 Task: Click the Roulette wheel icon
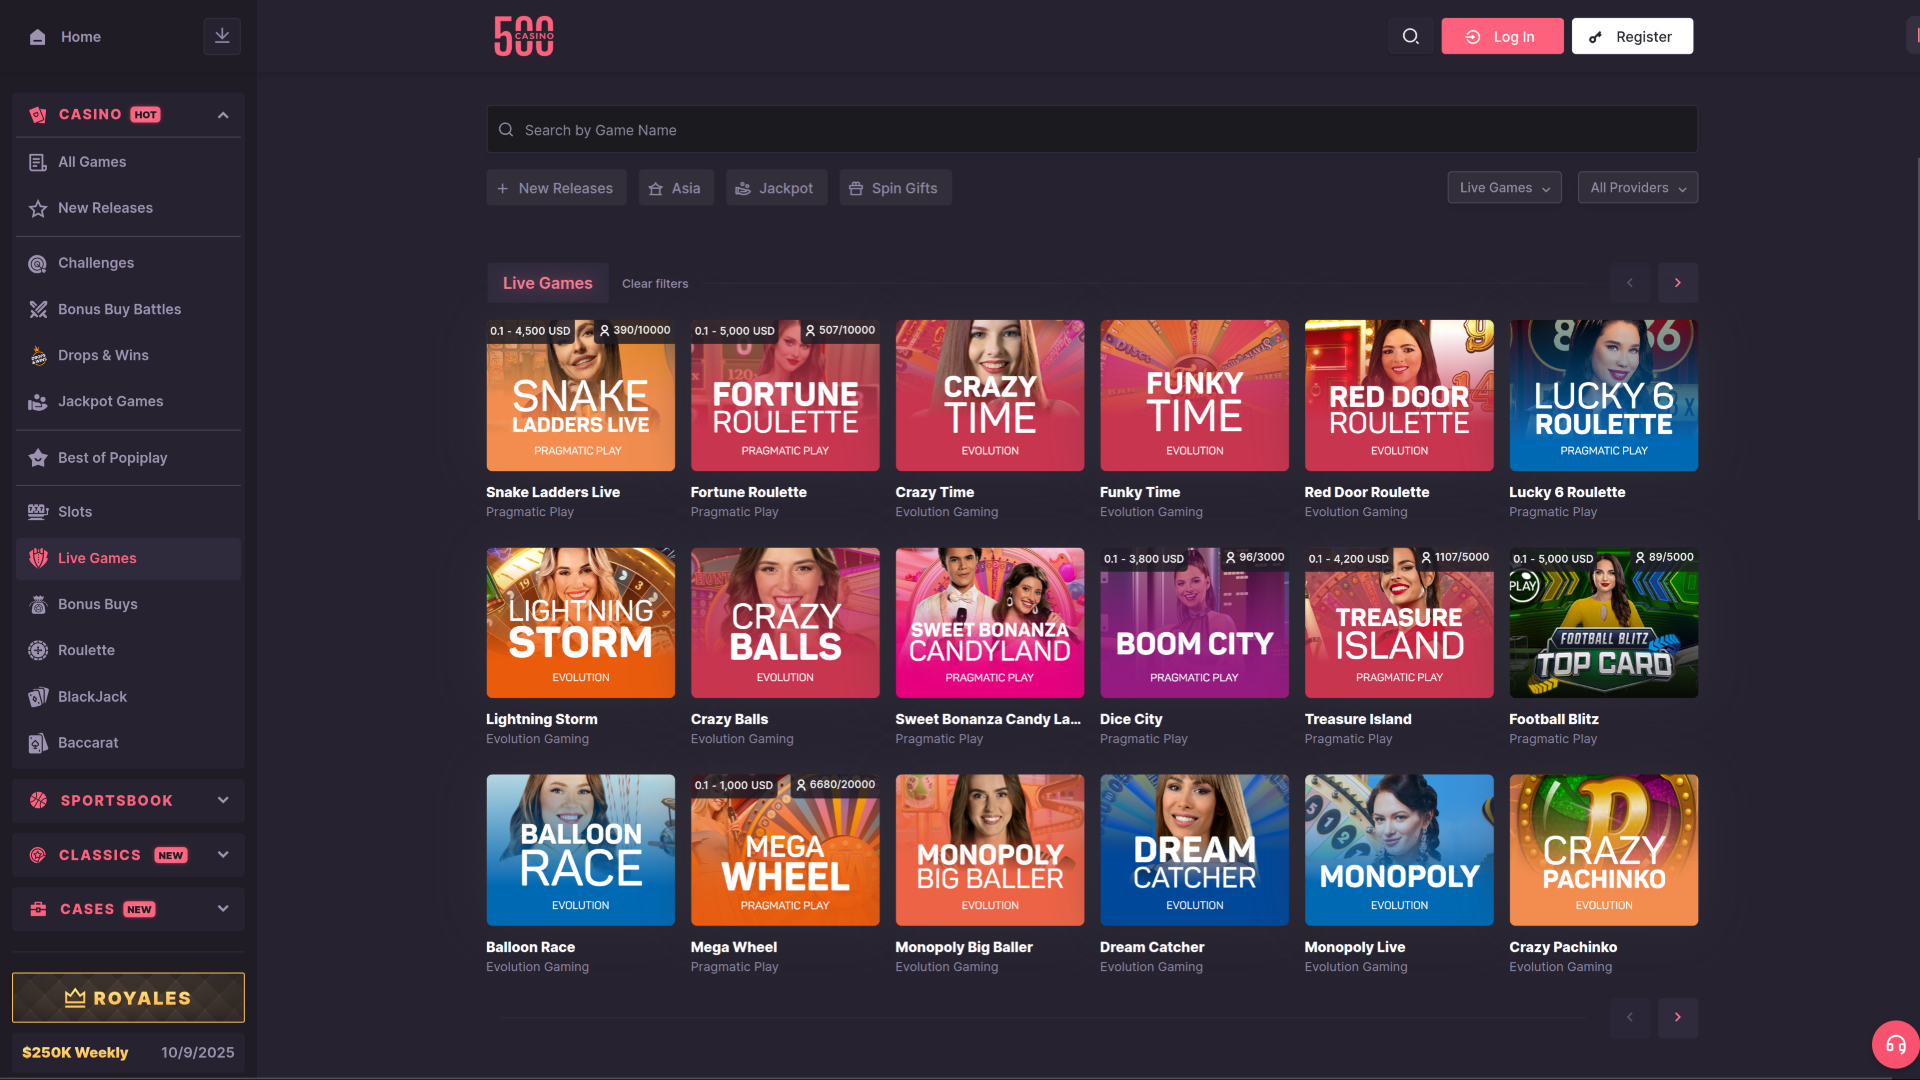click(x=38, y=650)
